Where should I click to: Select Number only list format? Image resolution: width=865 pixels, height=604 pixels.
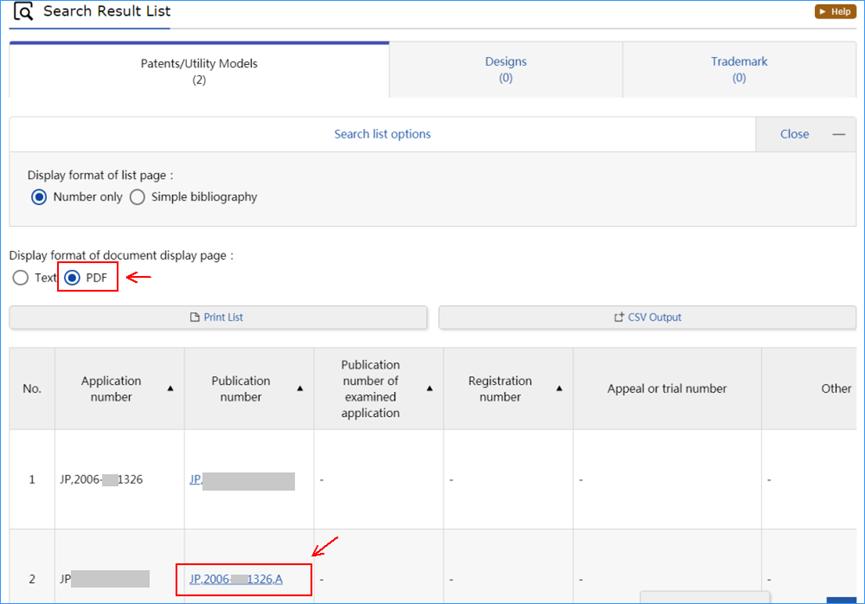40,197
